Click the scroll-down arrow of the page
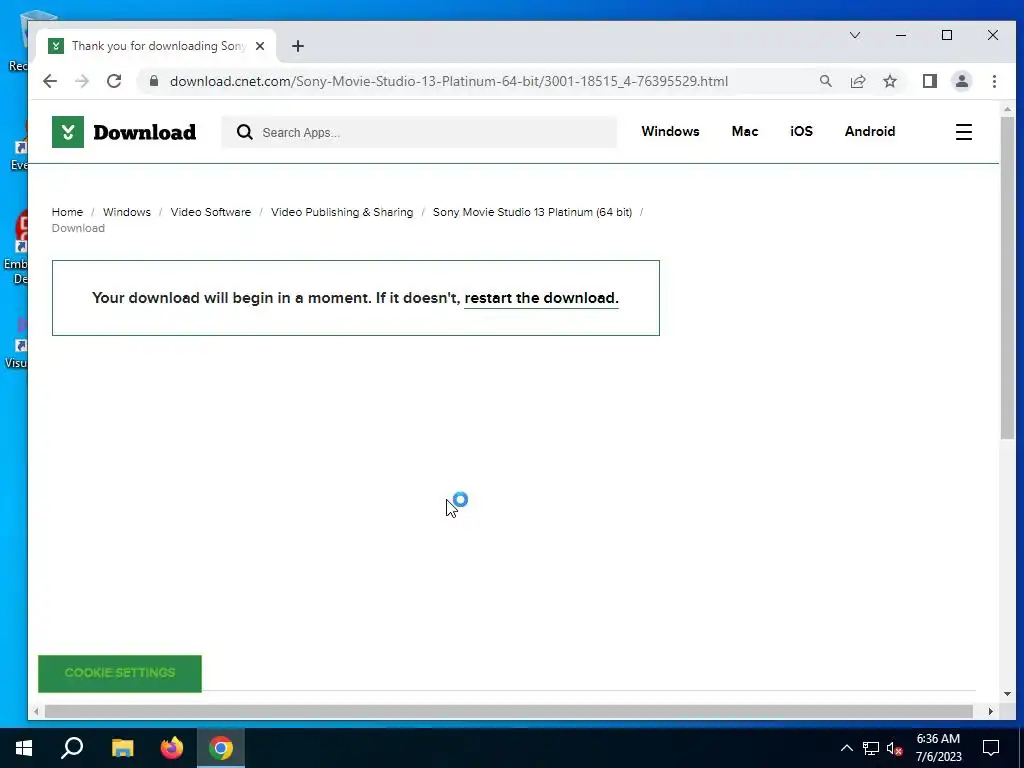The height and width of the screenshot is (768, 1024). click(1006, 694)
